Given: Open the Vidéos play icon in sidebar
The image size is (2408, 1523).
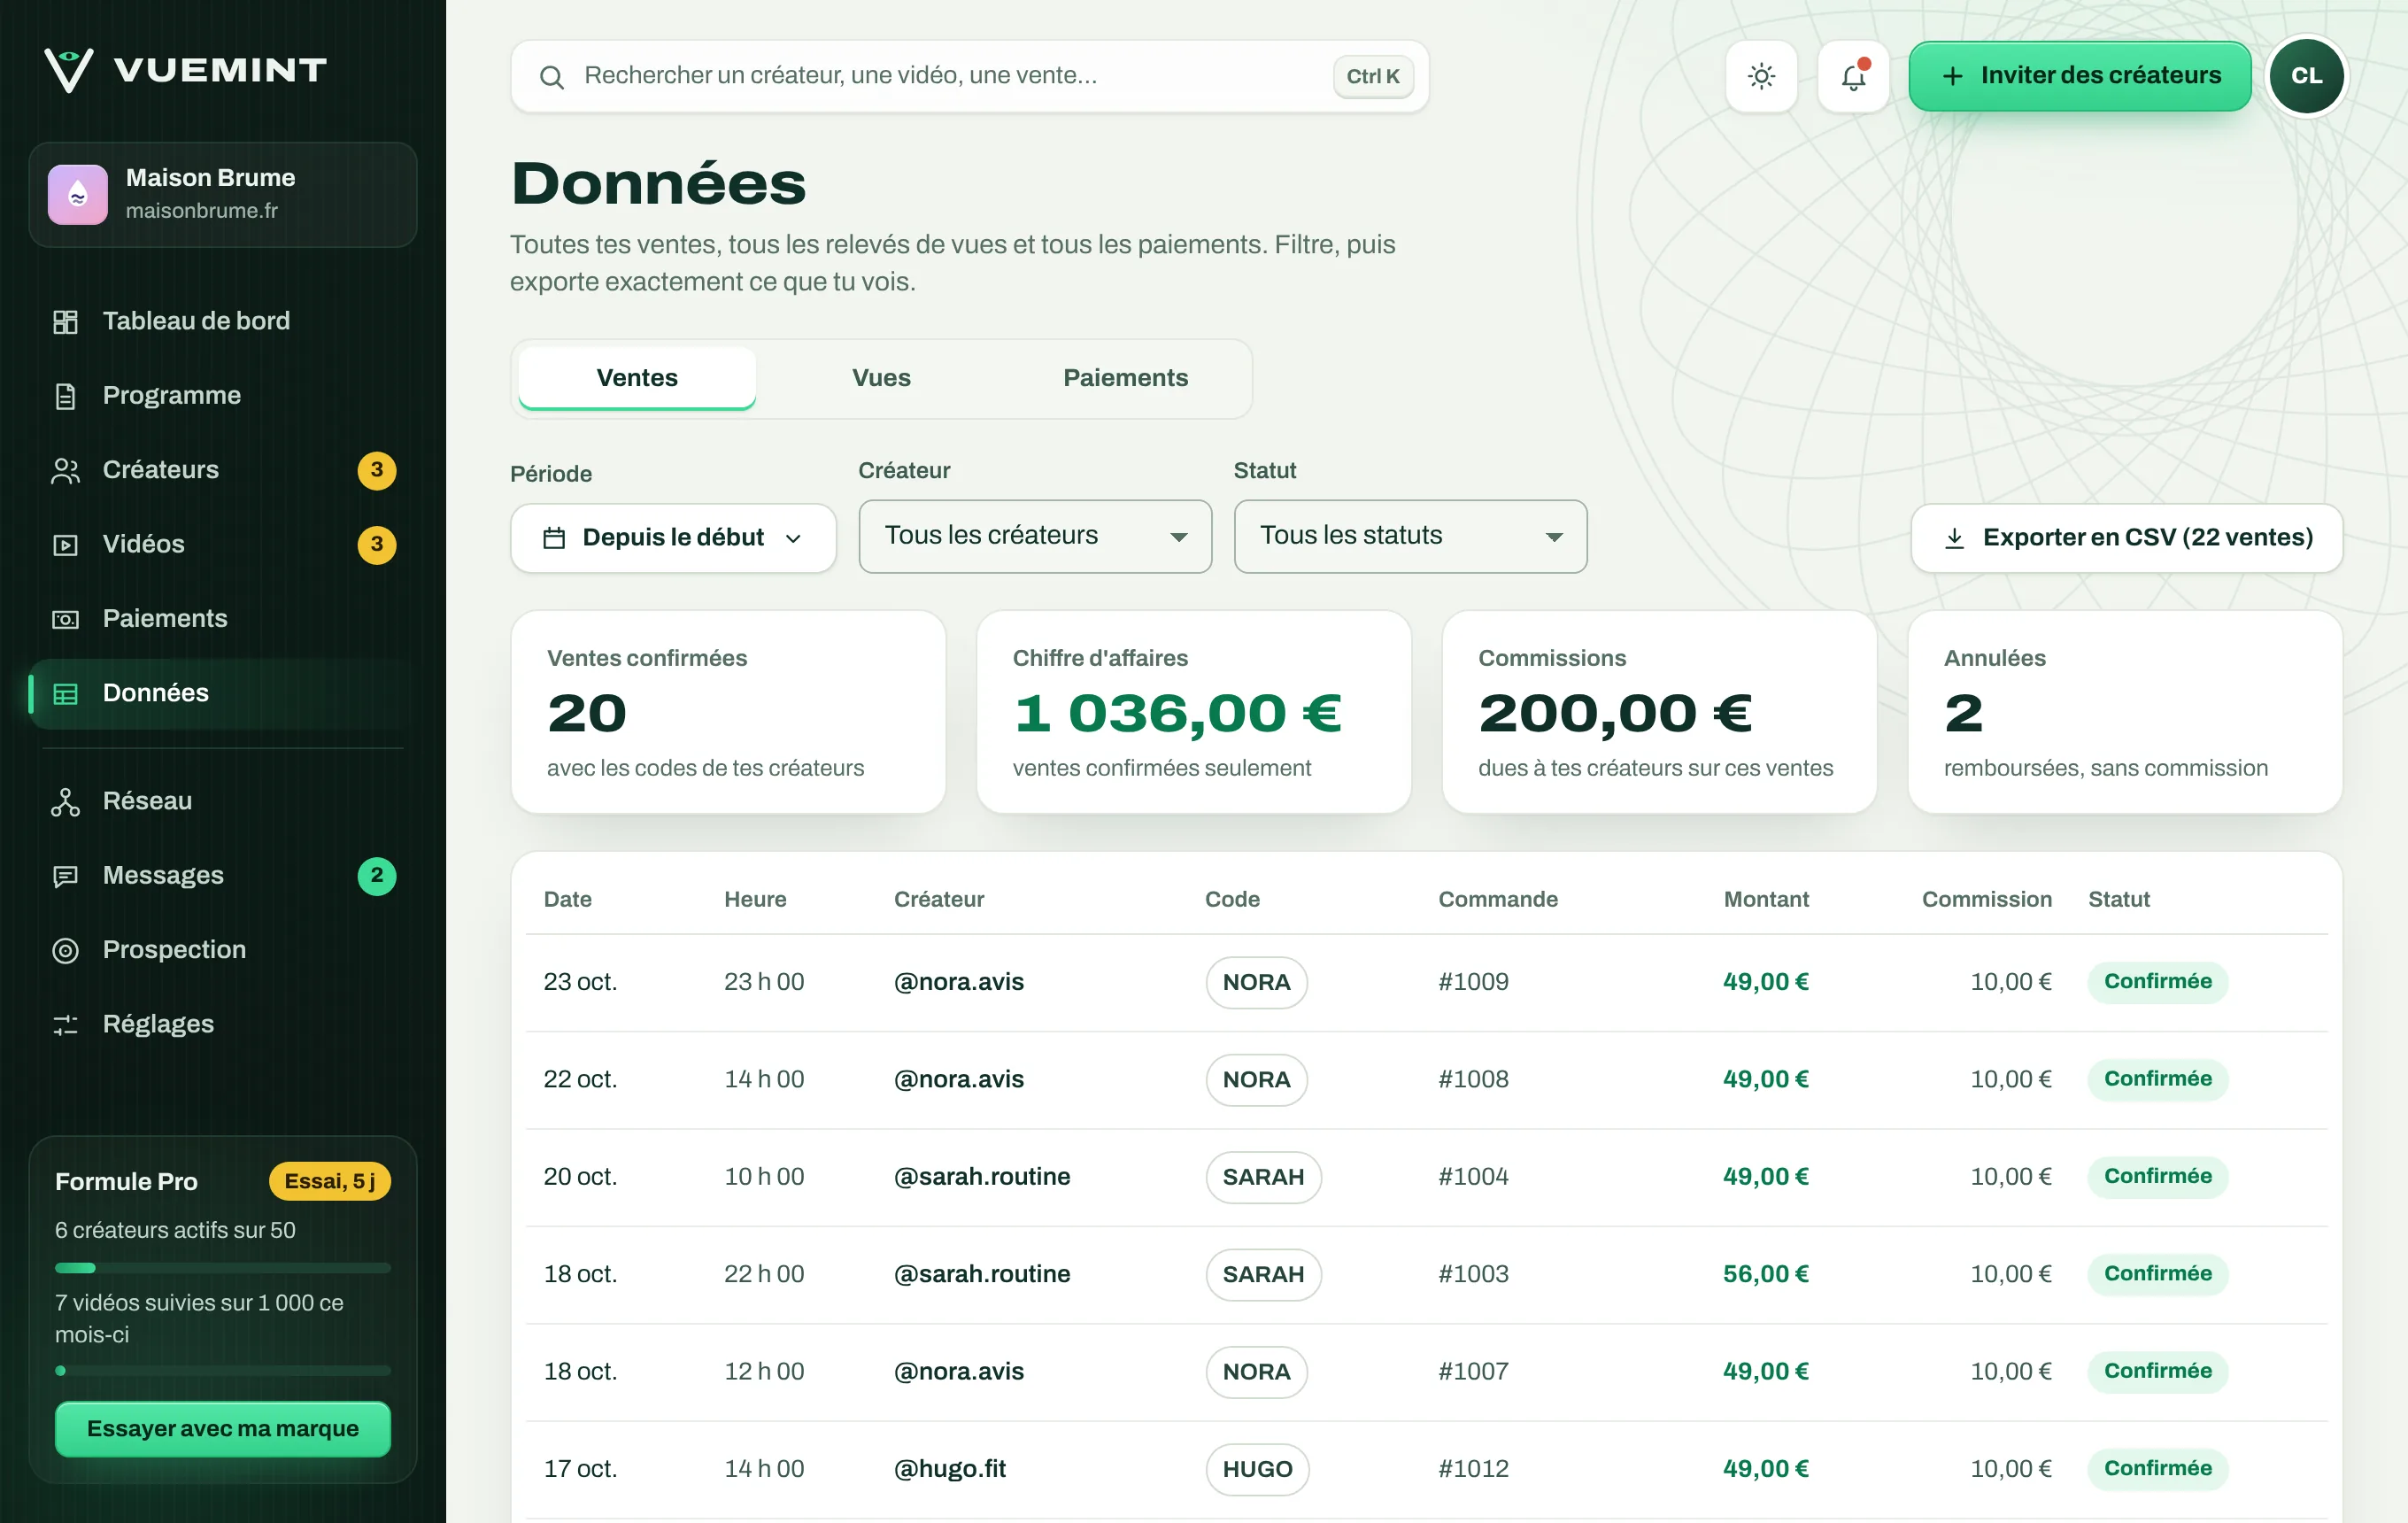Looking at the screenshot, I should [65, 545].
